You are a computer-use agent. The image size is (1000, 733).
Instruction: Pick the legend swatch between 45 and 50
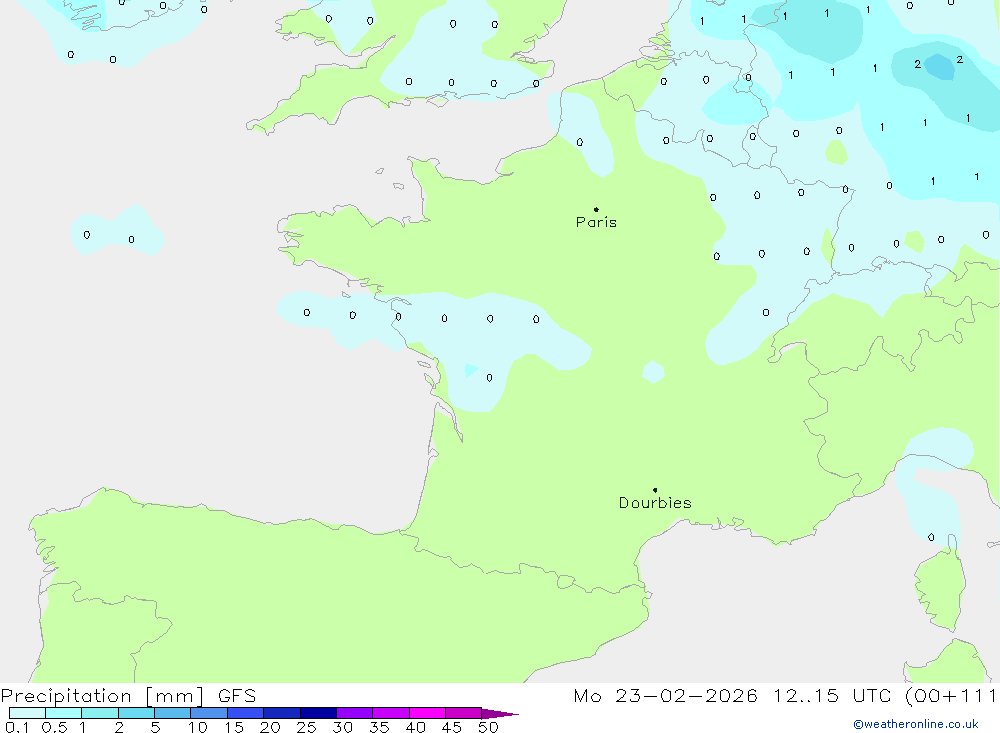pos(463,713)
